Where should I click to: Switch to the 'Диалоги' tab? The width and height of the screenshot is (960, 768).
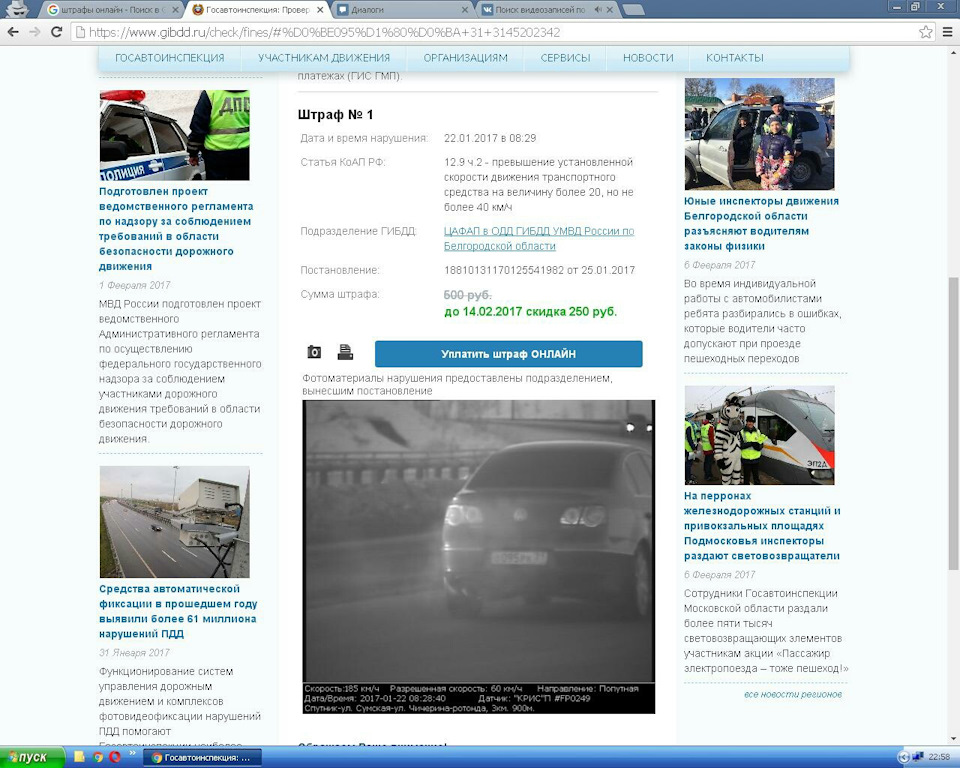point(401,10)
